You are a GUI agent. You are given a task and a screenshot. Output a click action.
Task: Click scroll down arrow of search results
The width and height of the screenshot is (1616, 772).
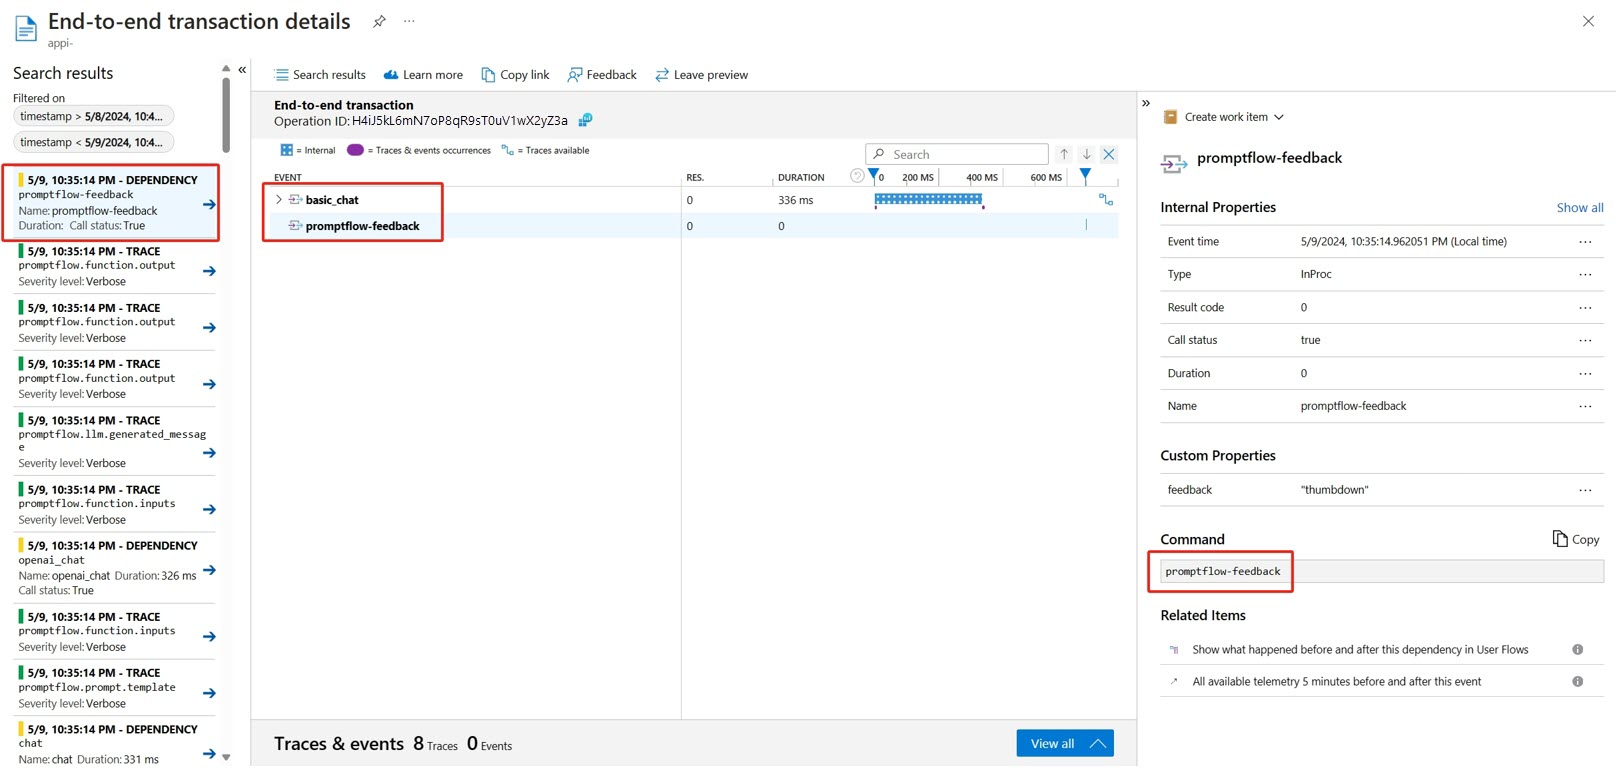click(226, 757)
